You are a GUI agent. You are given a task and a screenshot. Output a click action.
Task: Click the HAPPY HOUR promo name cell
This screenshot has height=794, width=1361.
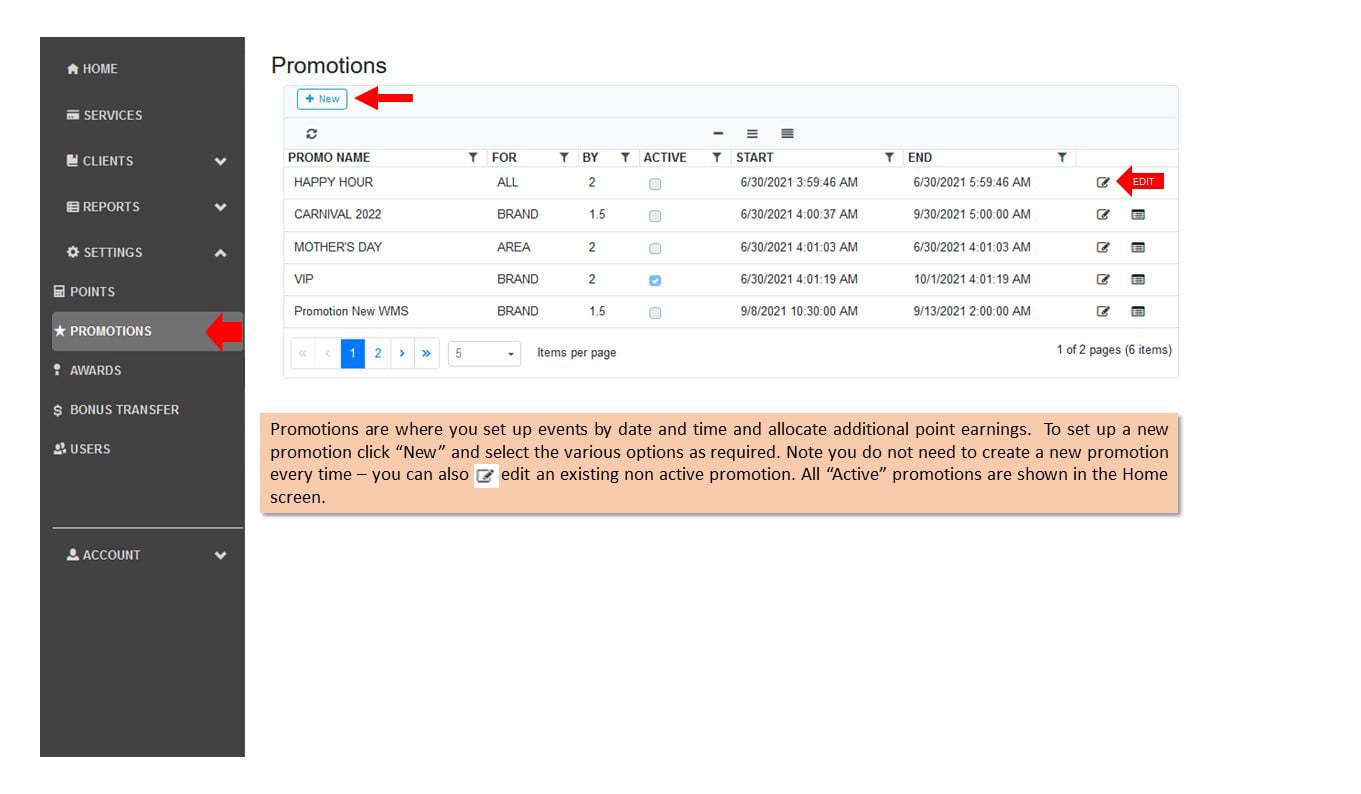tap(334, 182)
